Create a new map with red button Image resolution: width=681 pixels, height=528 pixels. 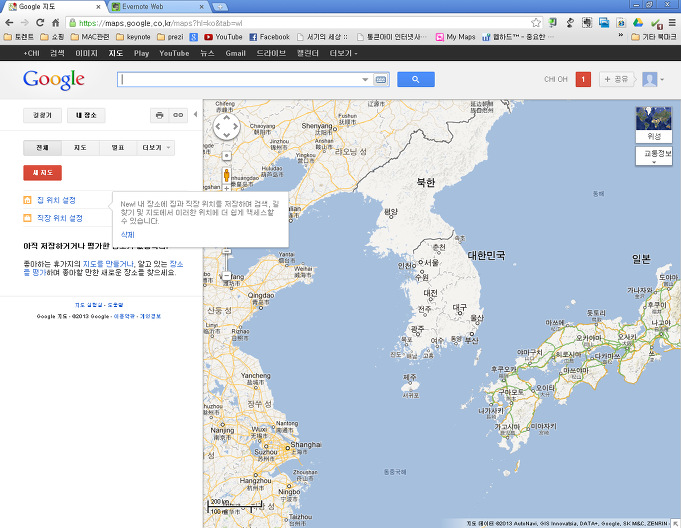point(42,173)
